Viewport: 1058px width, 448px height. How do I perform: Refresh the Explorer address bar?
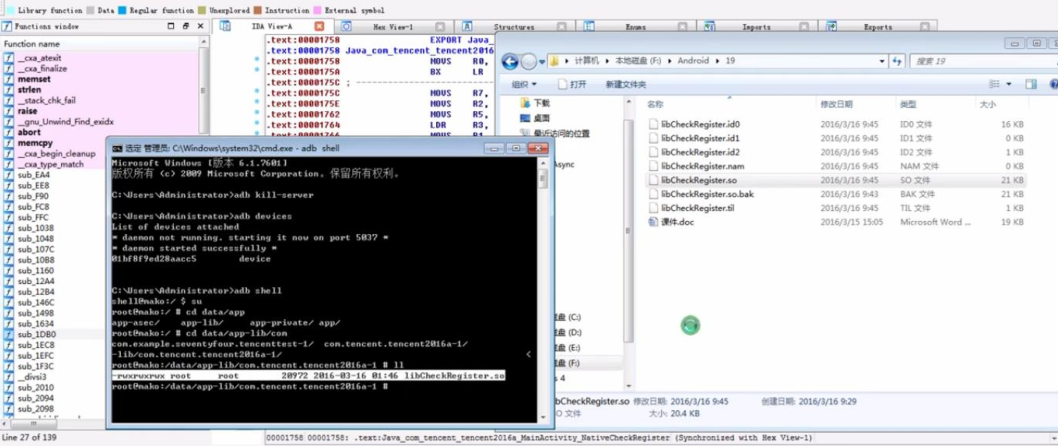point(897,61)
